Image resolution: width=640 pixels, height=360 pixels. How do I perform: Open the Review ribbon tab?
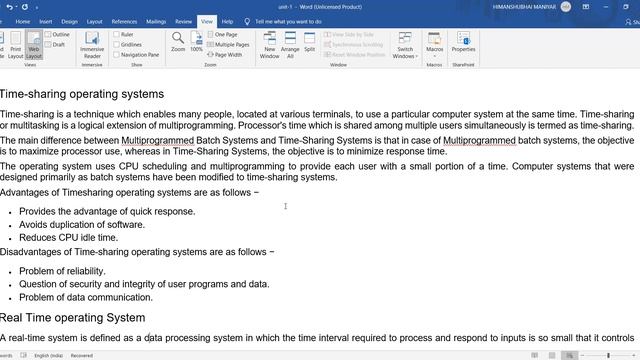(183, 22)
